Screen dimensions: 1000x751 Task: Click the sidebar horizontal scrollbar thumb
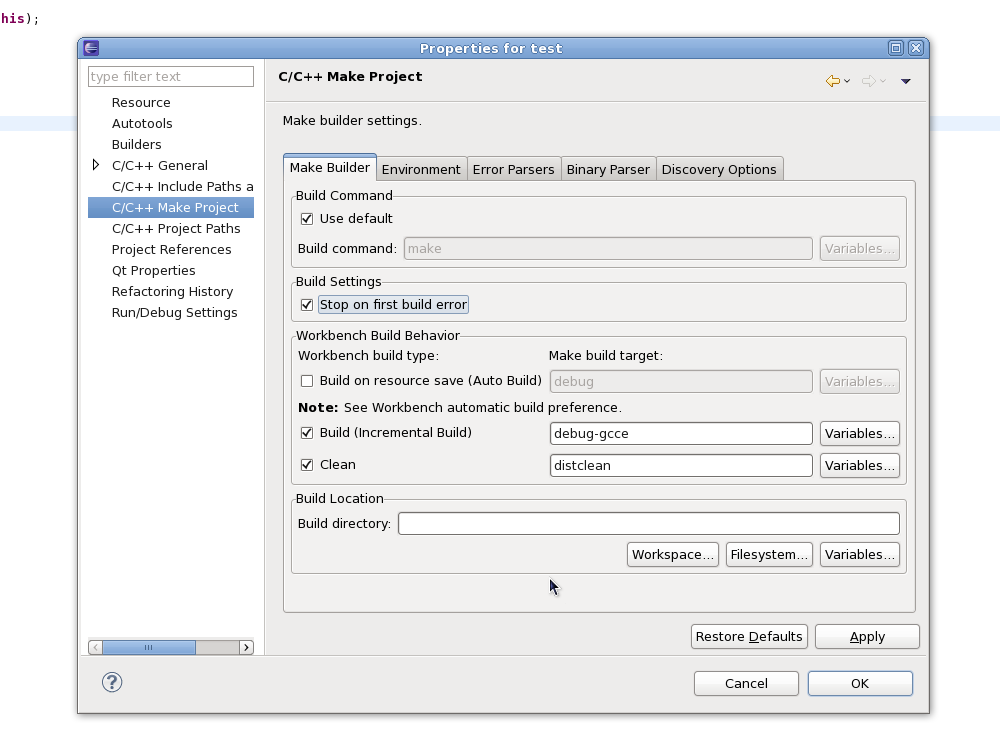[149, 647]
